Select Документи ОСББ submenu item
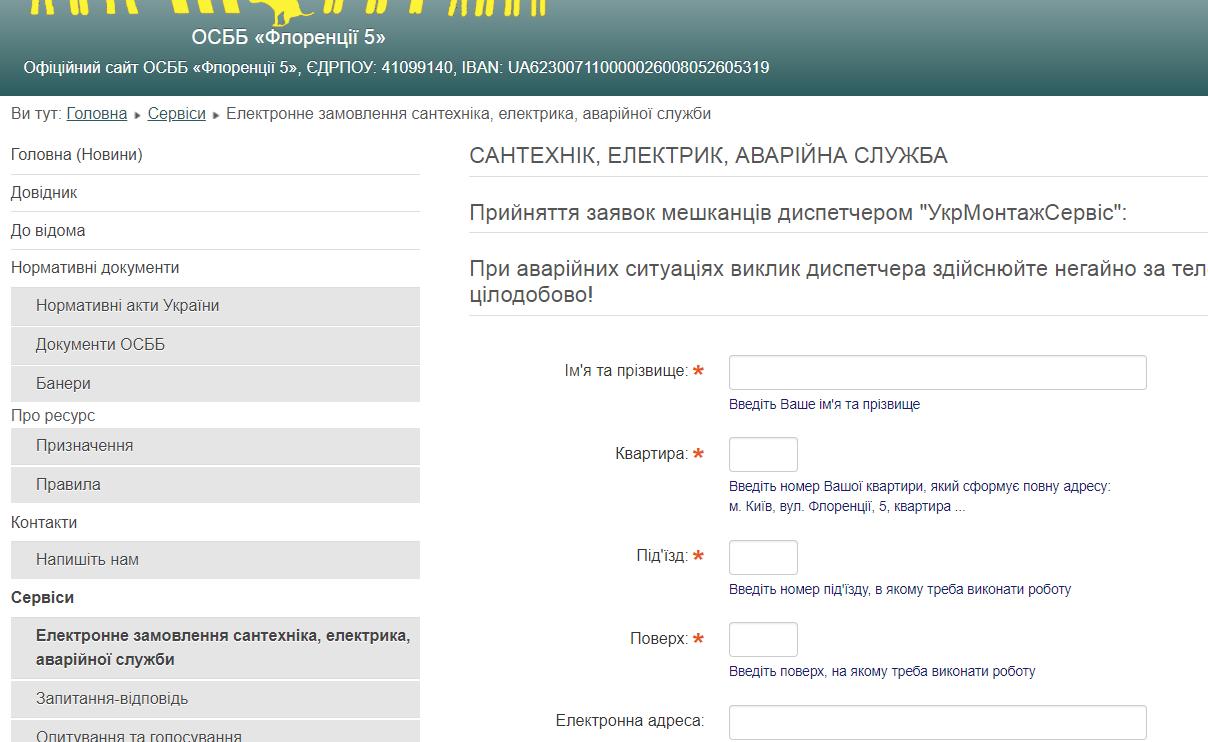The width and height of the screenshot is (1208, 742). point(215,345)
